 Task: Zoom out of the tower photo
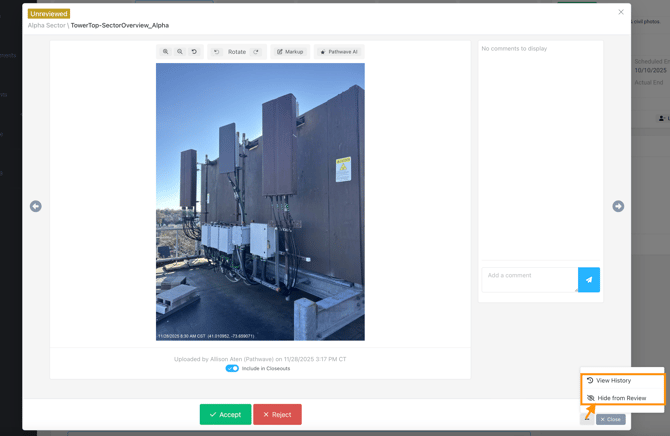(x=180, y=52)
